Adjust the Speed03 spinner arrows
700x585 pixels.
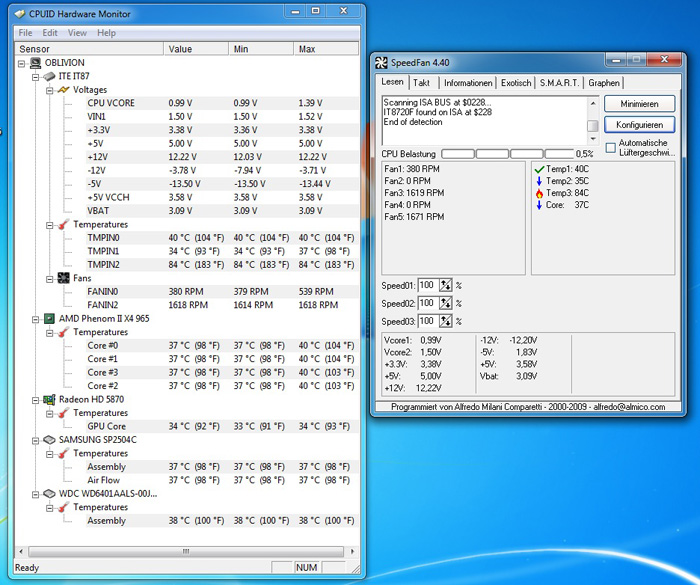(x=446, y=322)
